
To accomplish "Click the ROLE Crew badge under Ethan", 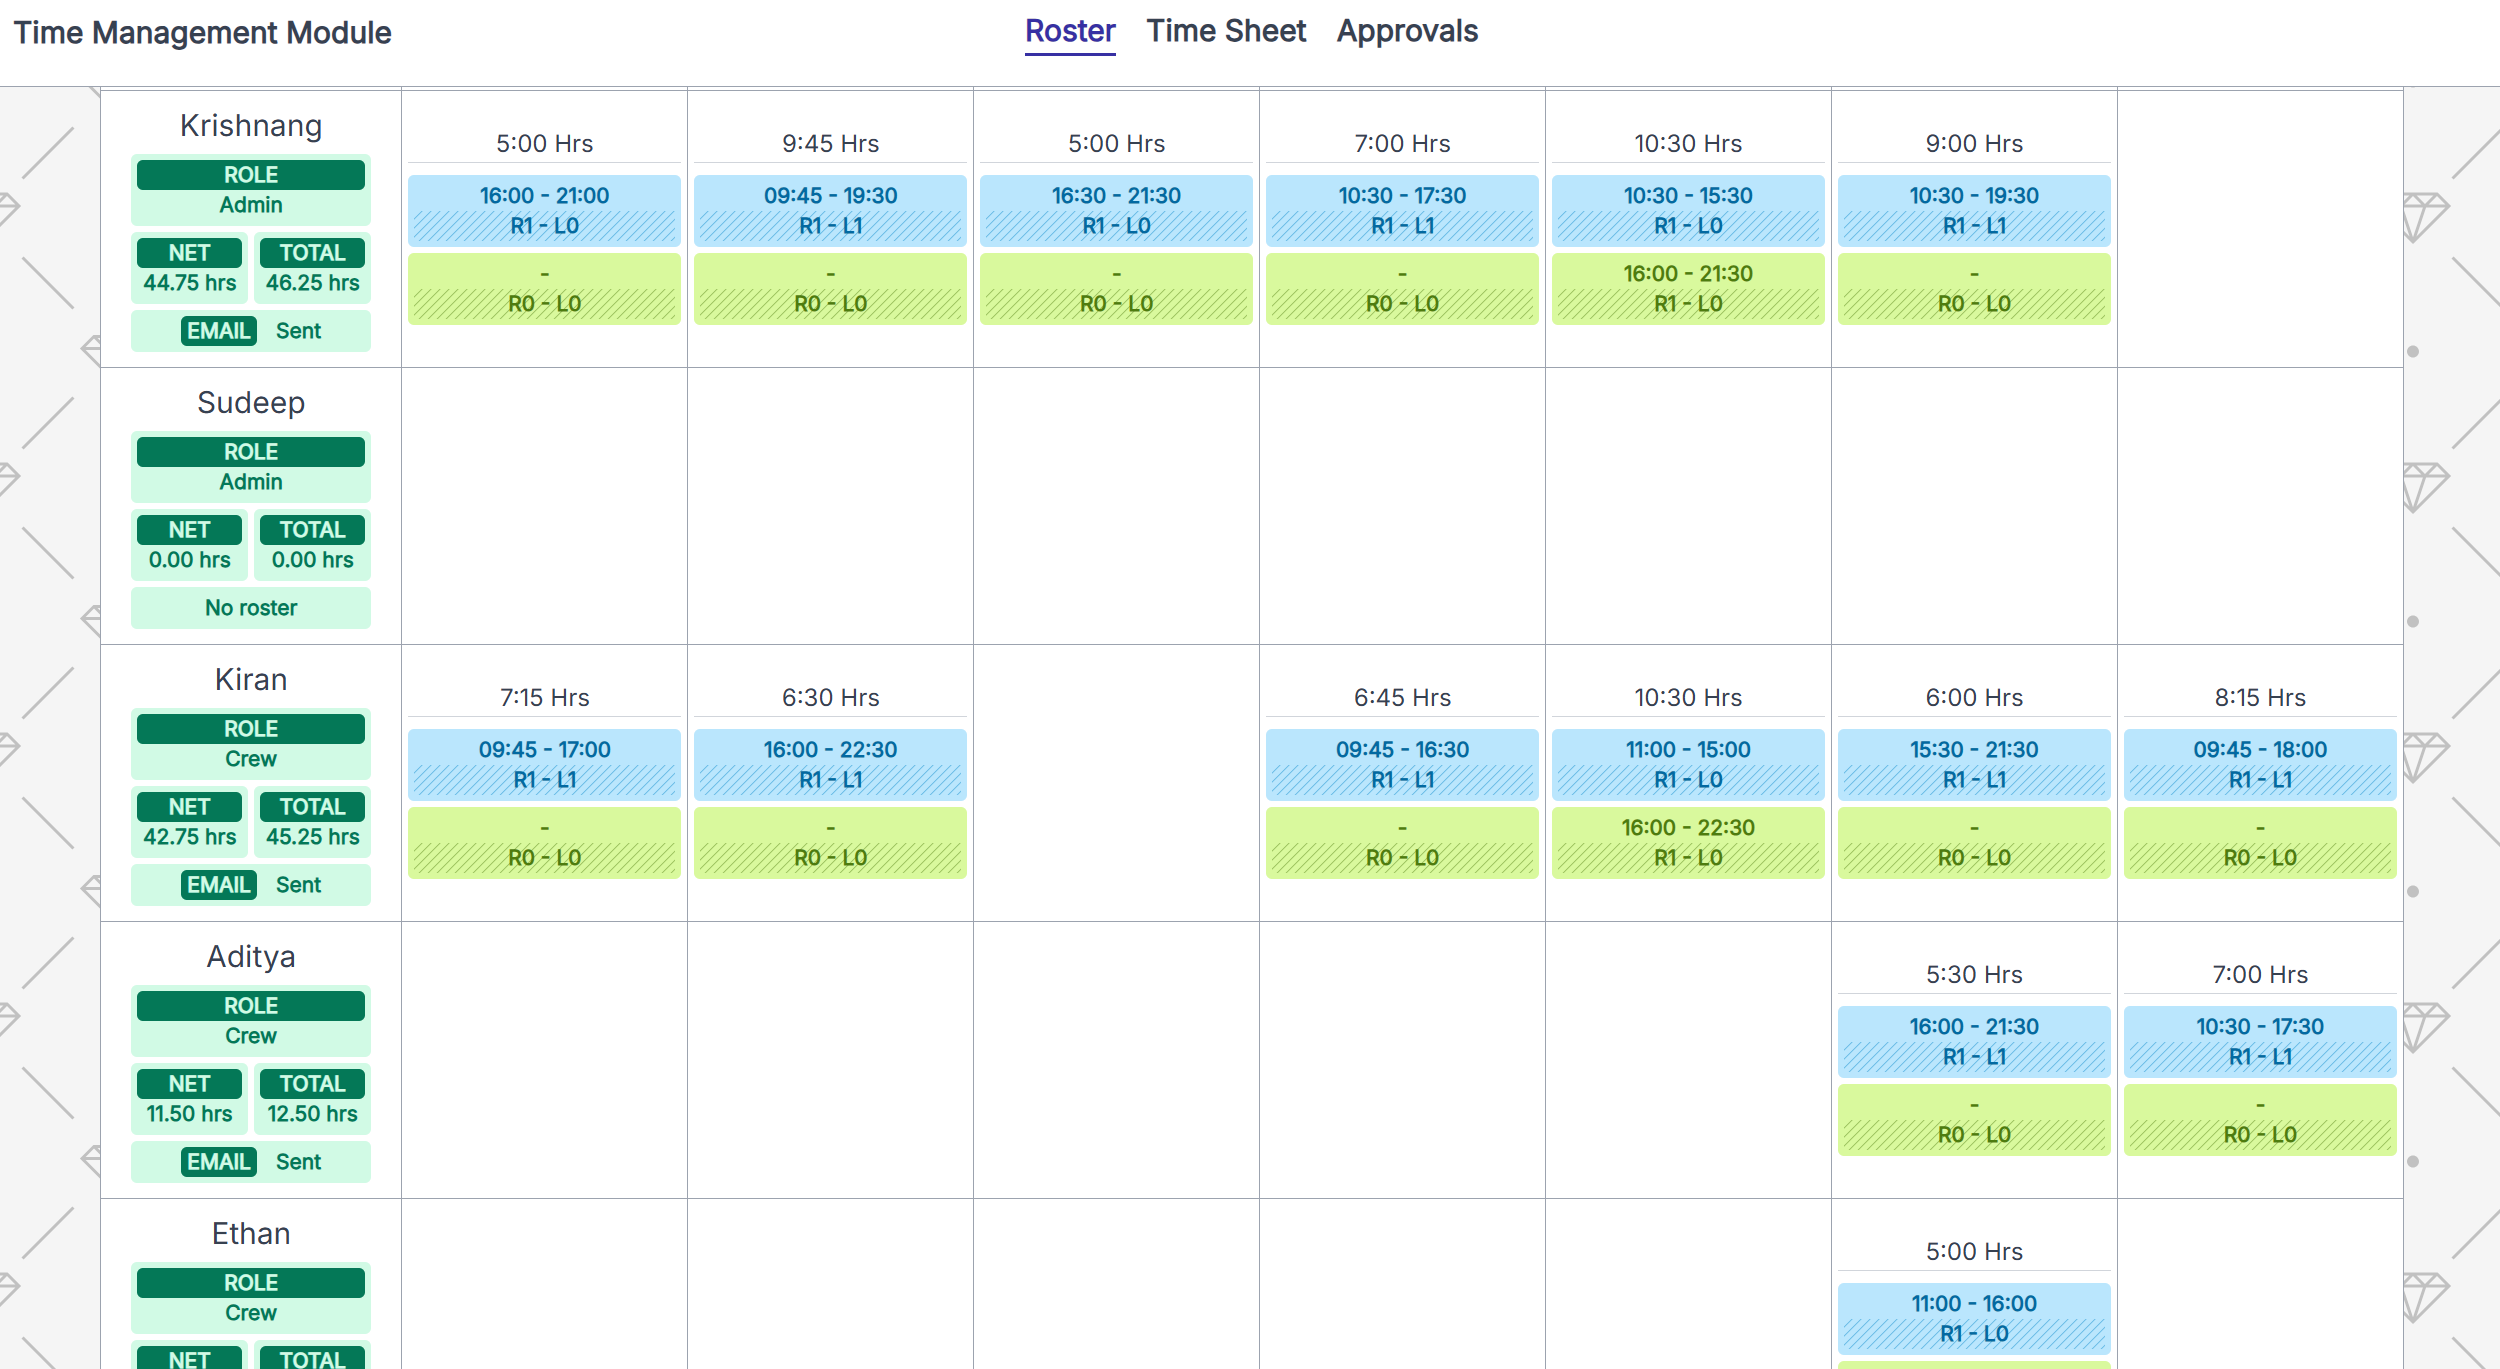I will coord(250,1297).
